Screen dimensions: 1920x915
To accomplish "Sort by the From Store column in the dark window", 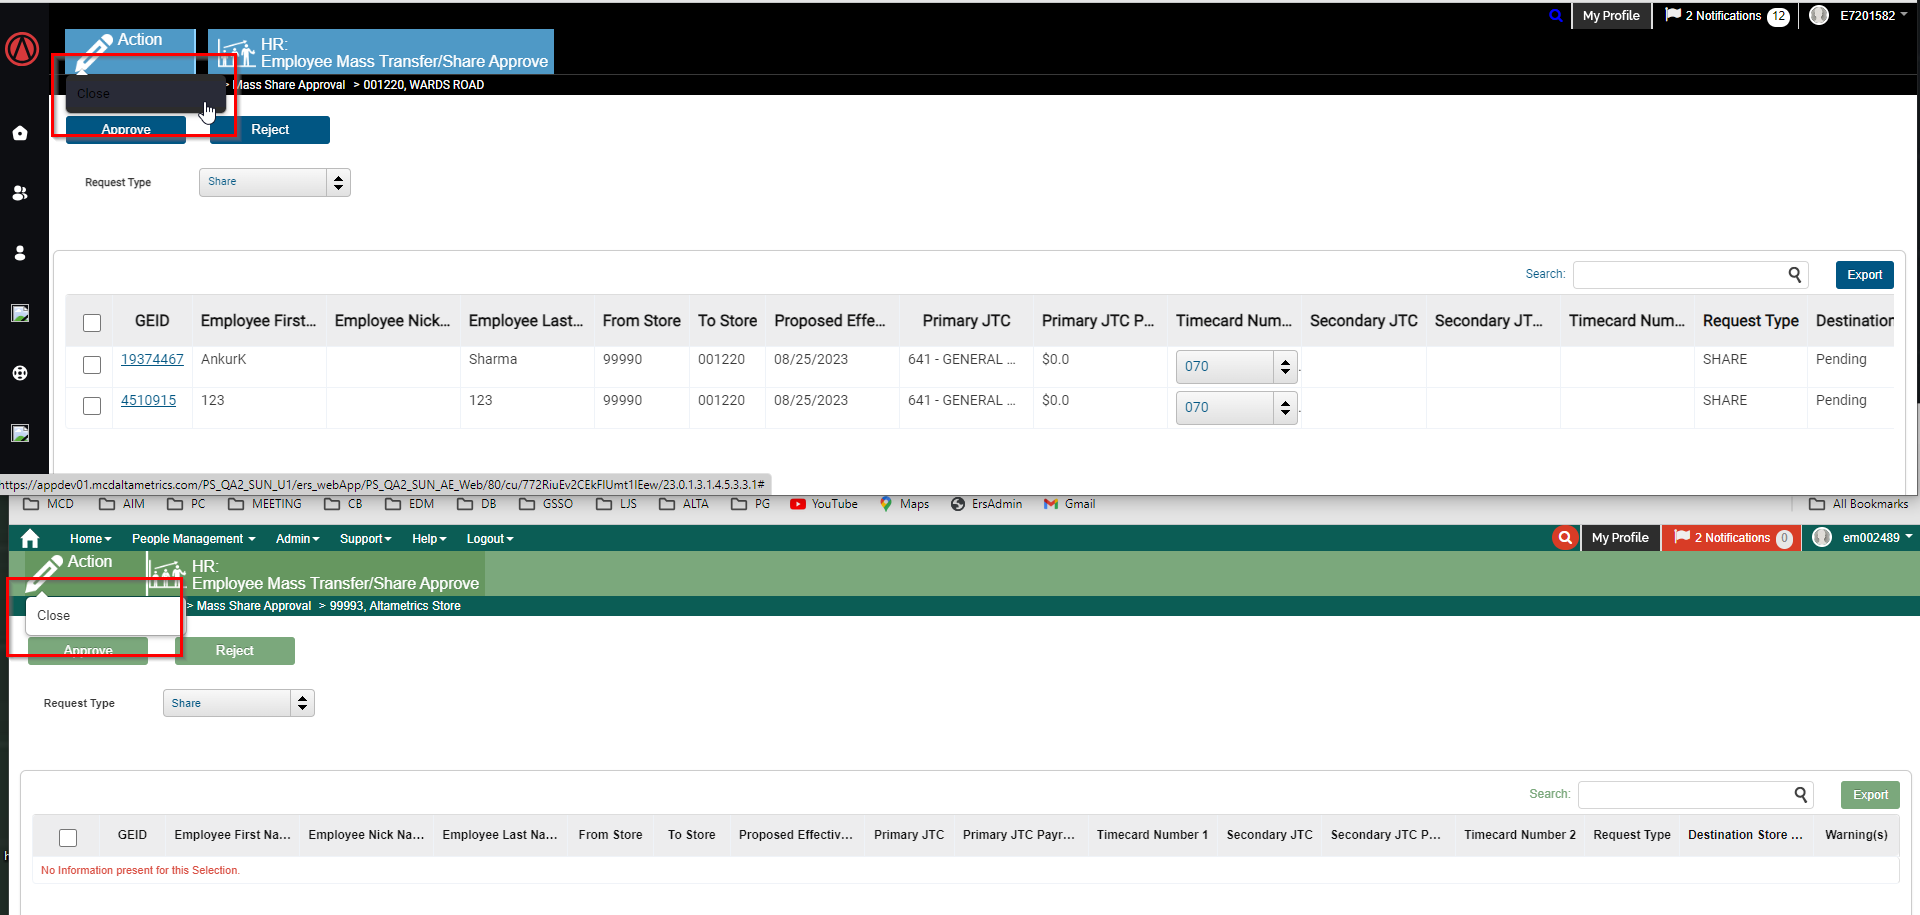I will [641, 321].
